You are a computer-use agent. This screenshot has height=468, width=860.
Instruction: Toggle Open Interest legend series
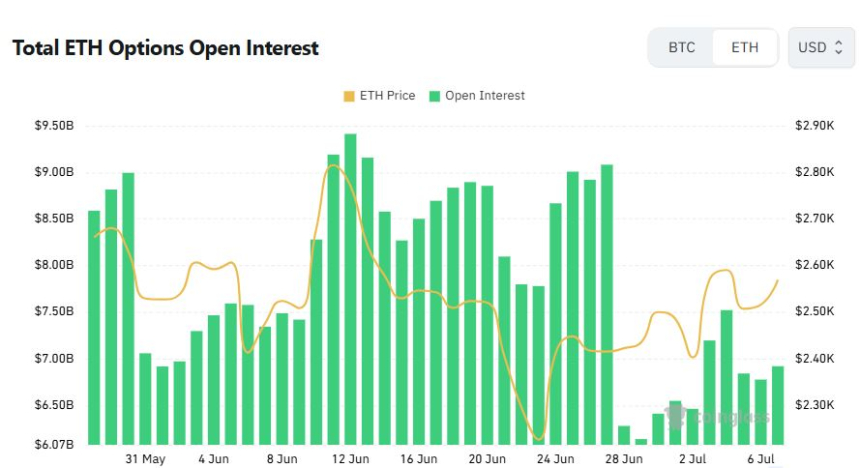(x=477, y=96)
